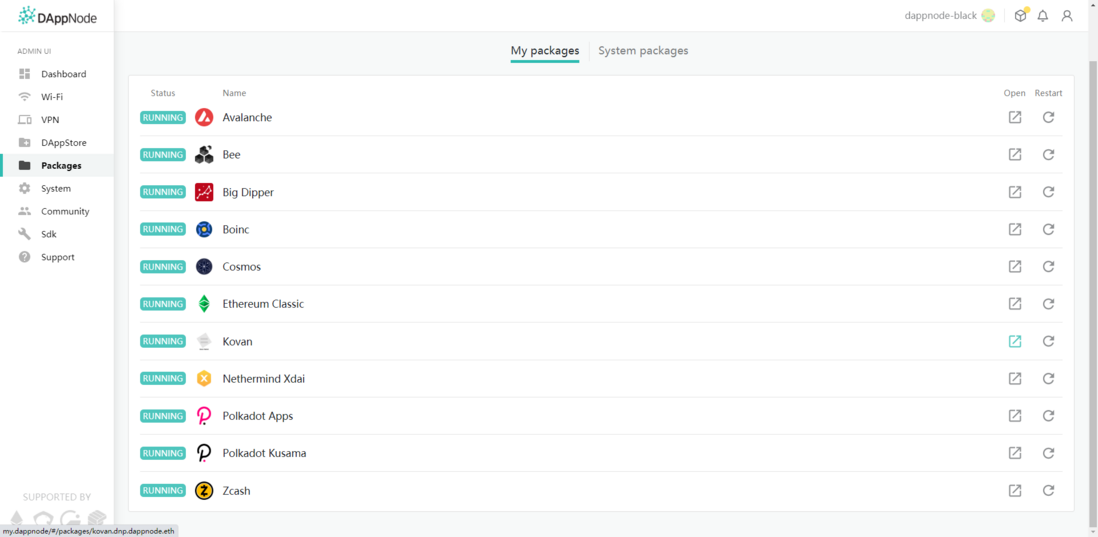This screenshot has height=537, width=1098.
Task: Open the Nethermind Xdai name link
Action: pos(263,378)
